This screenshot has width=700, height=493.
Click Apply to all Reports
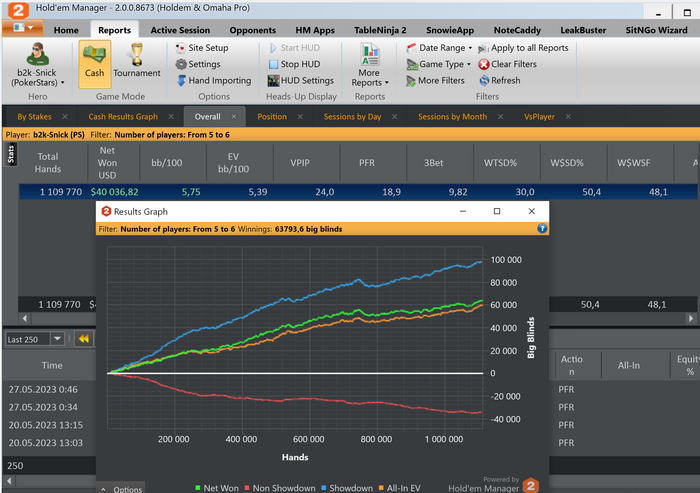(x=523, y=48)
